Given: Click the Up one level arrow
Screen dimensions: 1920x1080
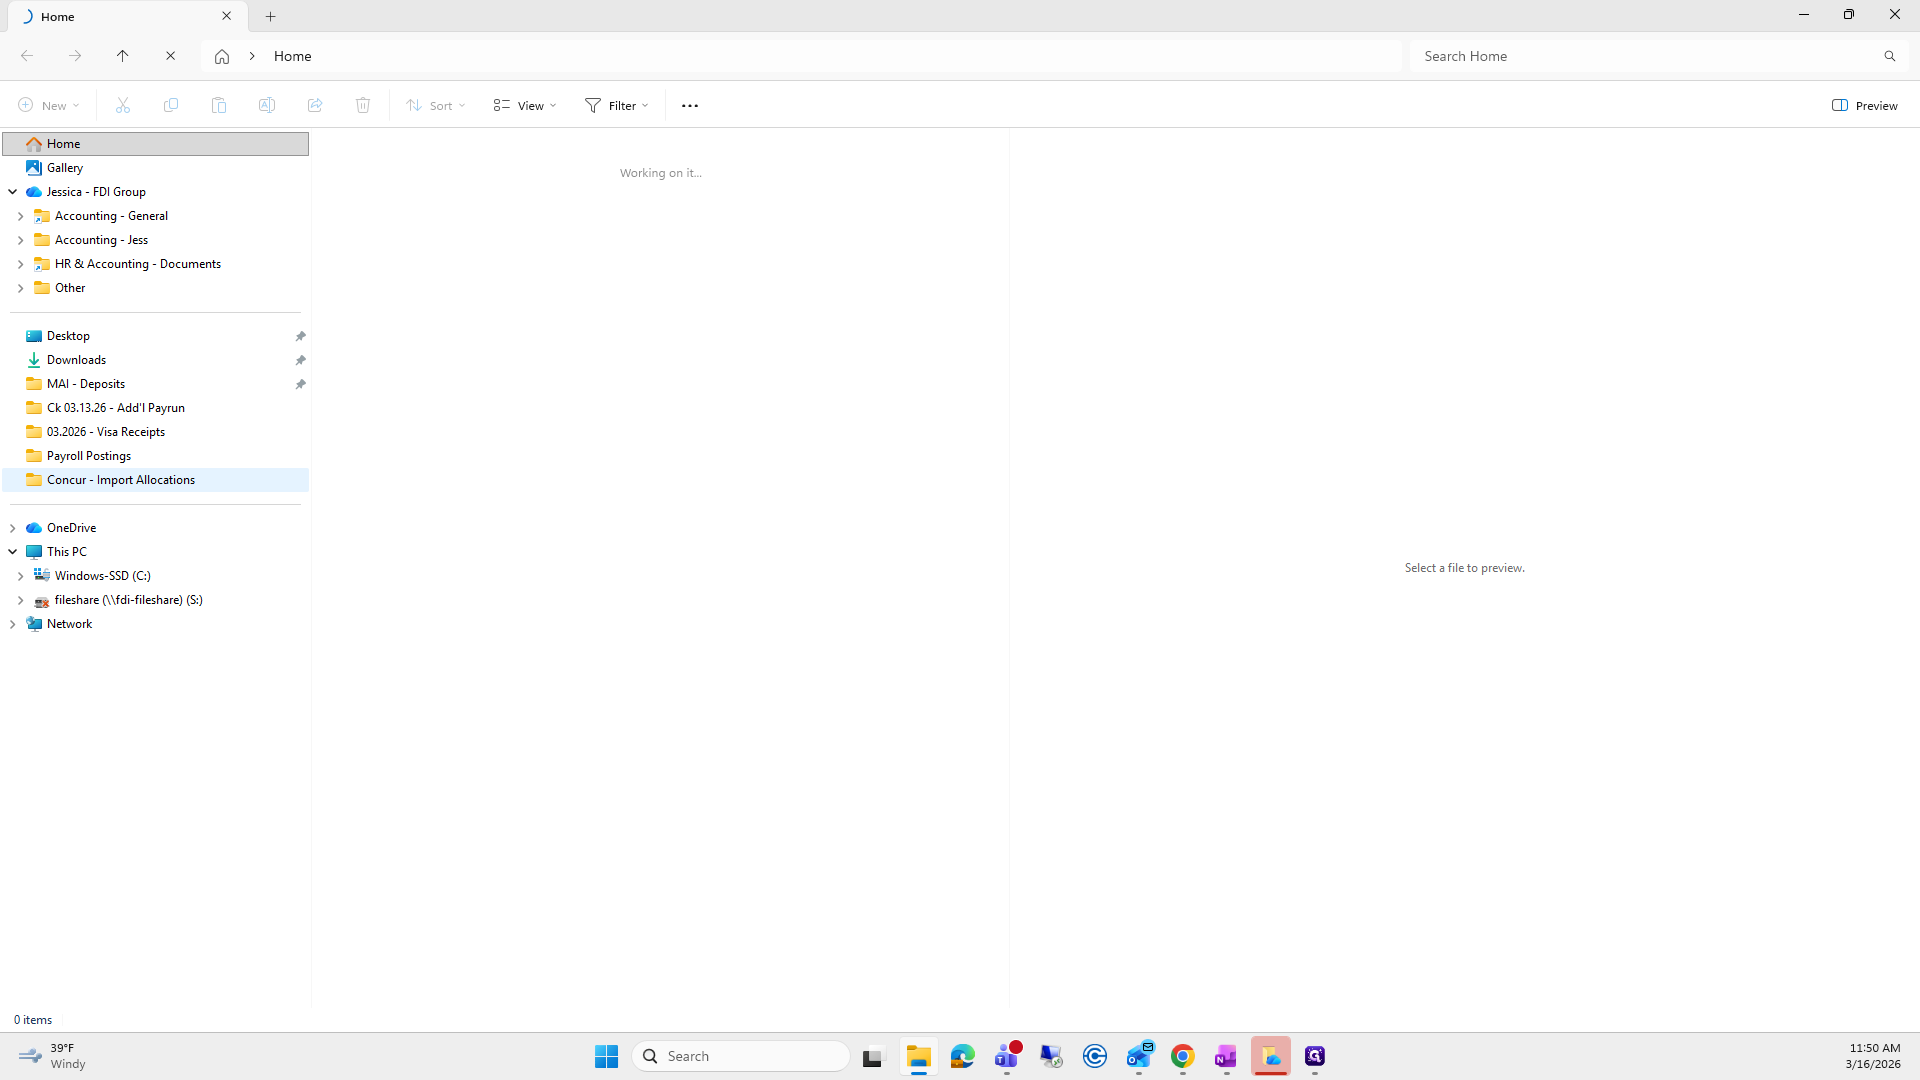Looking at the screenshot, I should pyautogui.click(x=122, y=56).
